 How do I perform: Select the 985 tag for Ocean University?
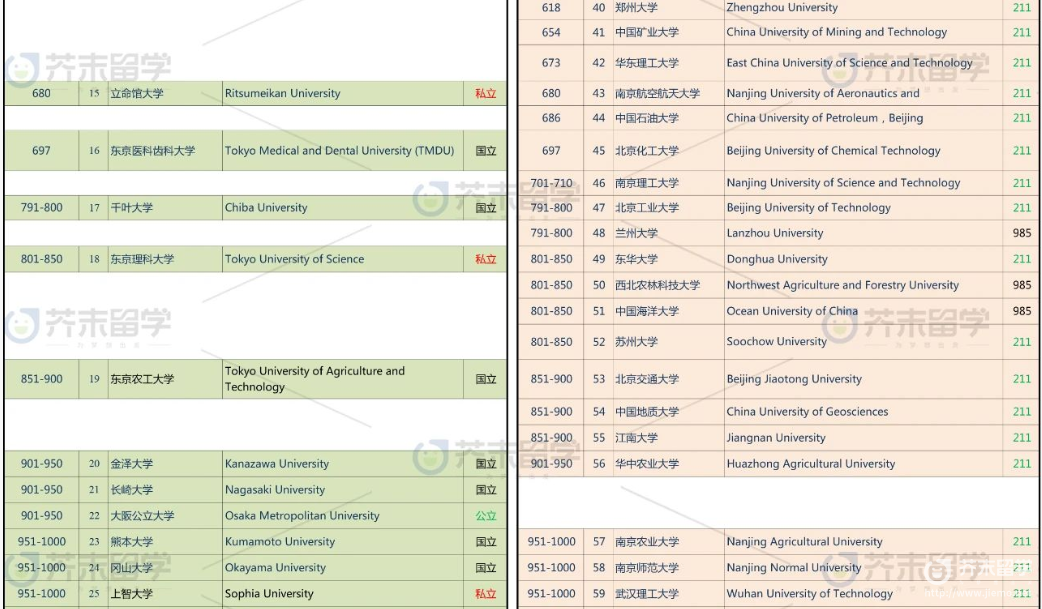1021,310
